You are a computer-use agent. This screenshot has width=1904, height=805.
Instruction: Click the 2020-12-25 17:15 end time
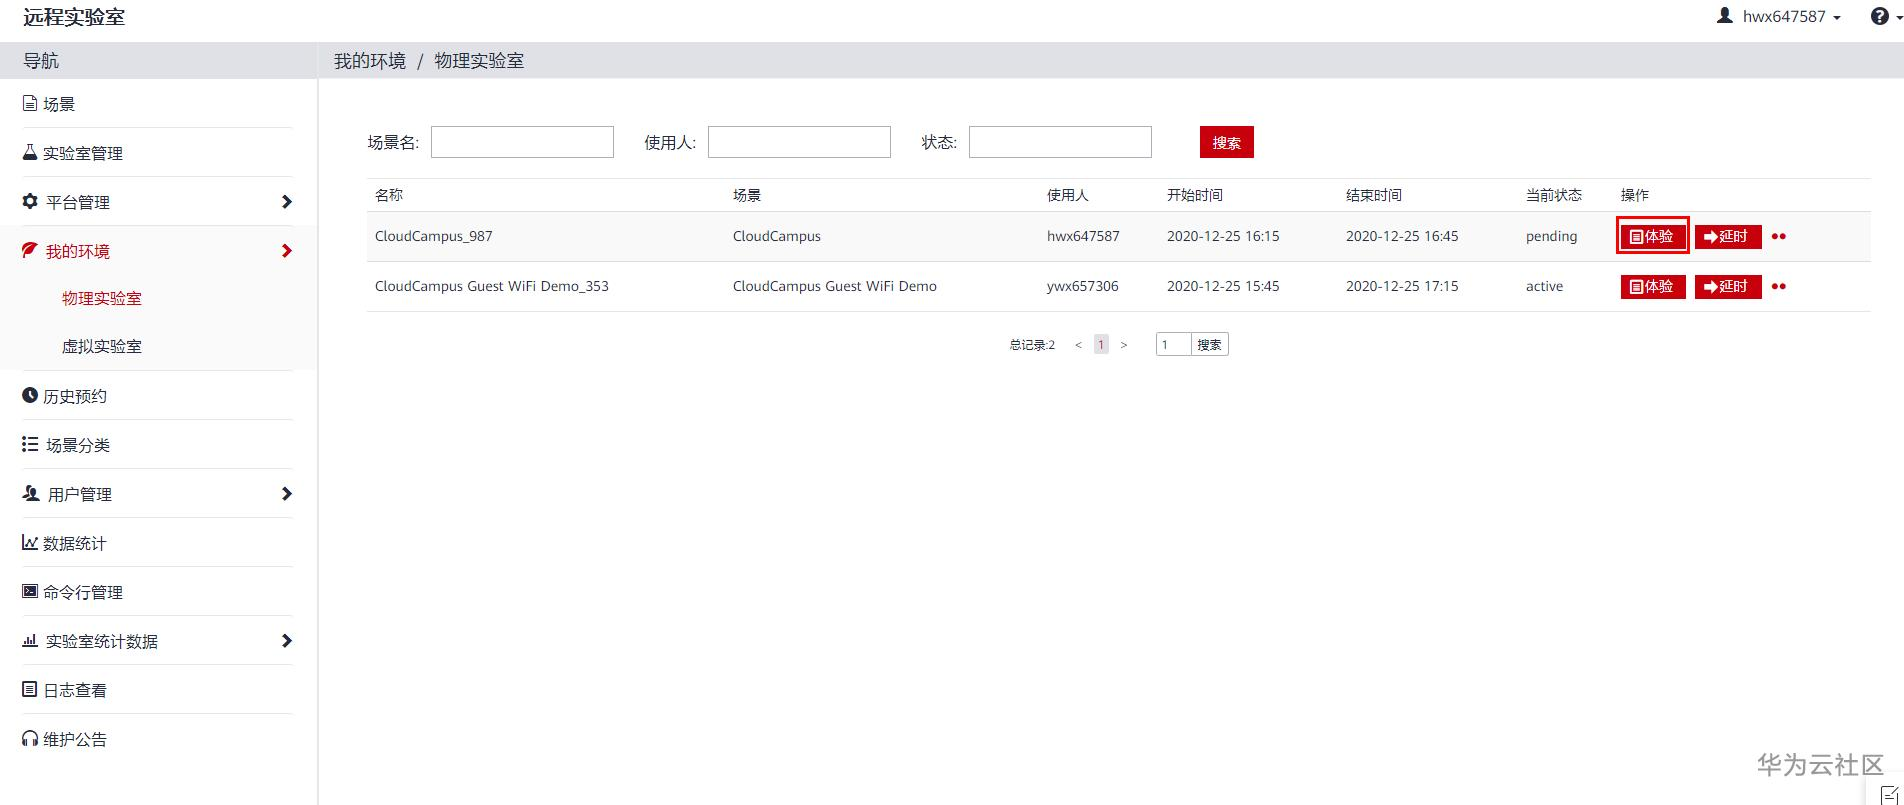point(1402,287)
